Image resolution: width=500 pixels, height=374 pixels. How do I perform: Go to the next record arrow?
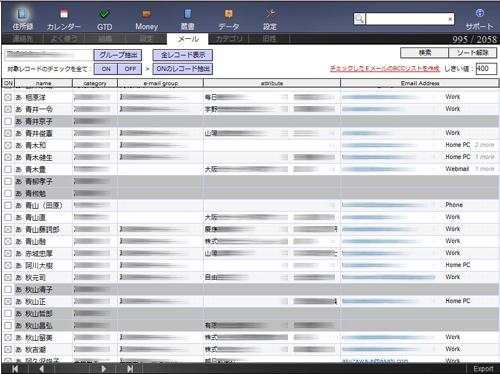point(103,369)
